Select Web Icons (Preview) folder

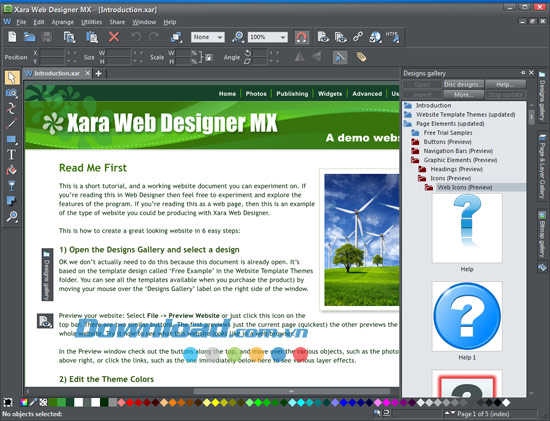click(464, 187)
